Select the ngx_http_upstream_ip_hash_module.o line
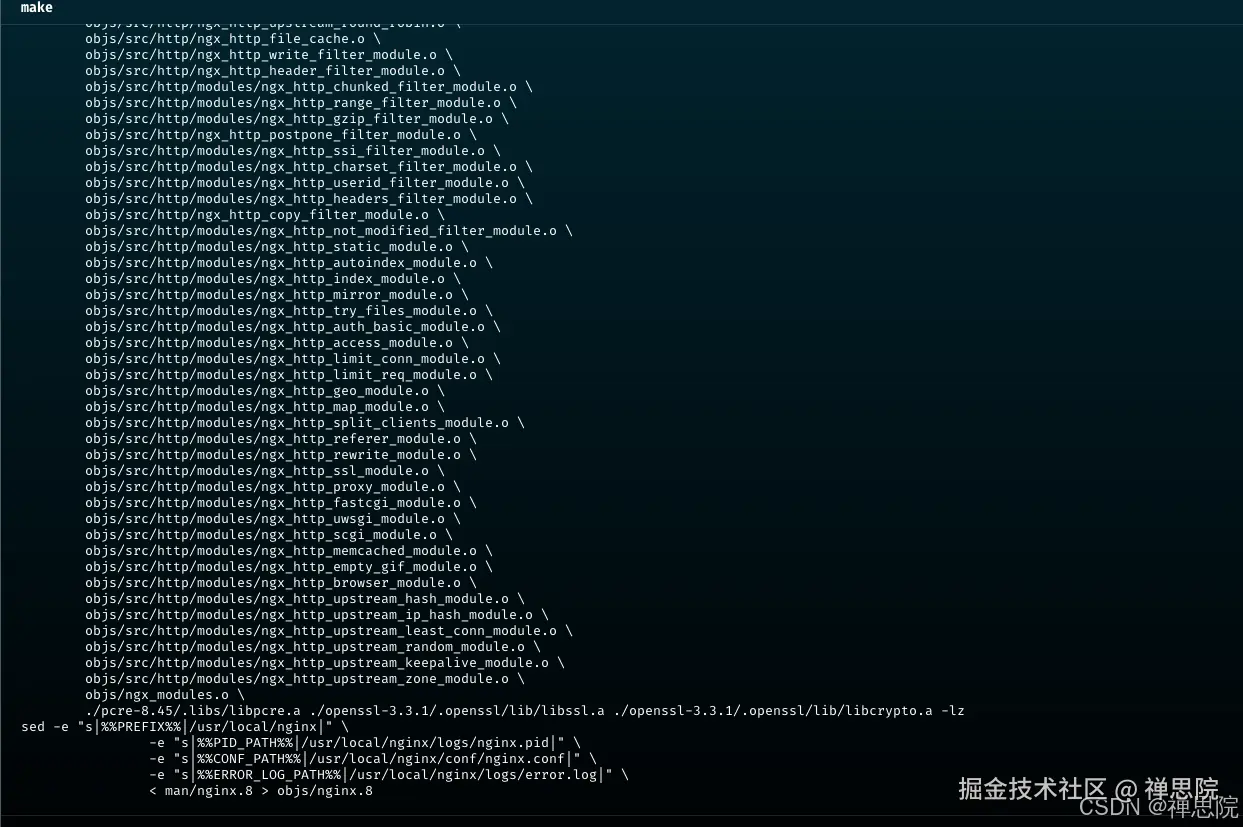Image resolution: width=1243 pixels, height=827 pixels. [x=316, y=615]
